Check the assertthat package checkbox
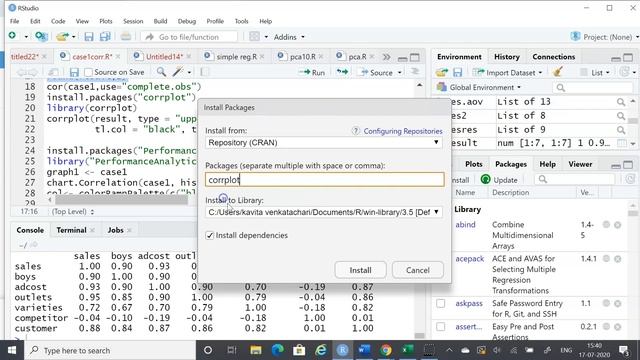This screenshot has height=360, width=640. point(440,327)
